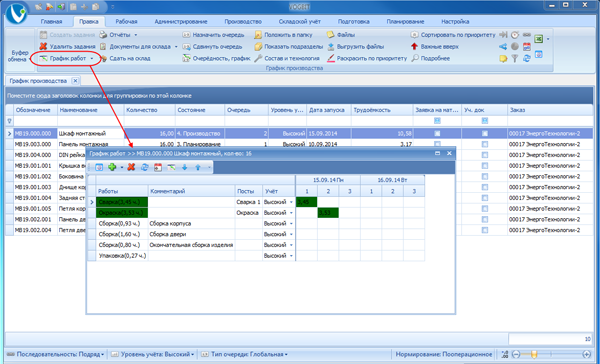The width and height of the screenshot is (600, 364).
Task: Click the grey arrow-to-bar icon in ribbon
Action: click(x=503, y=35)
